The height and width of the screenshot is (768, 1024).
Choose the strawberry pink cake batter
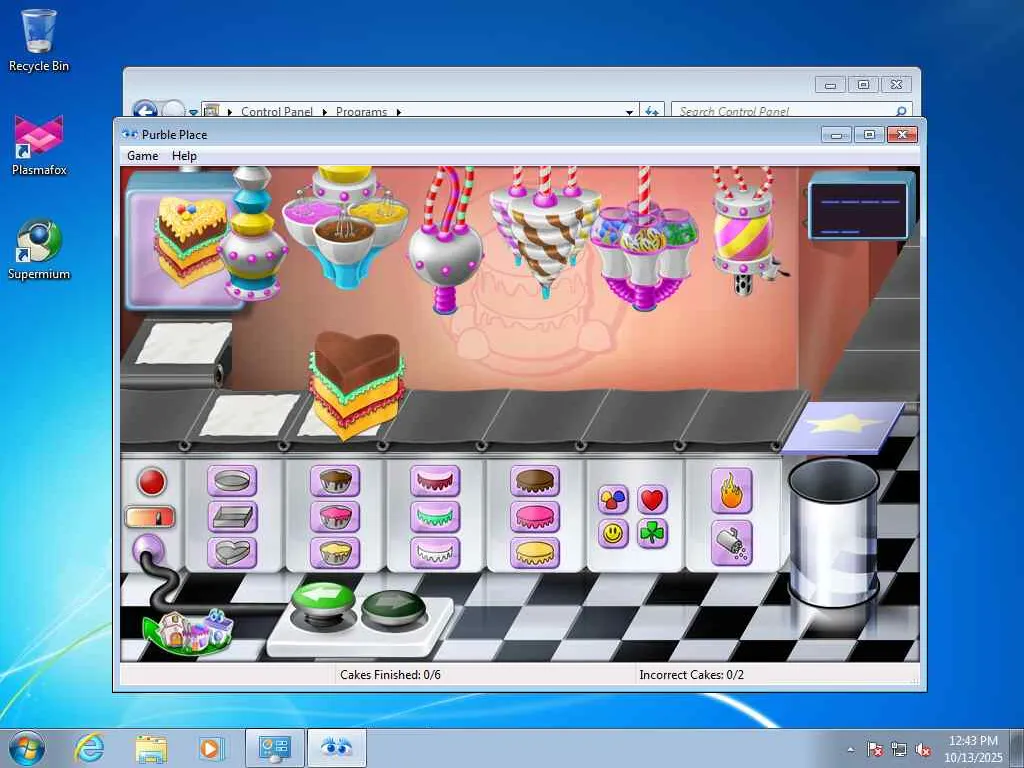coord(335,517)
